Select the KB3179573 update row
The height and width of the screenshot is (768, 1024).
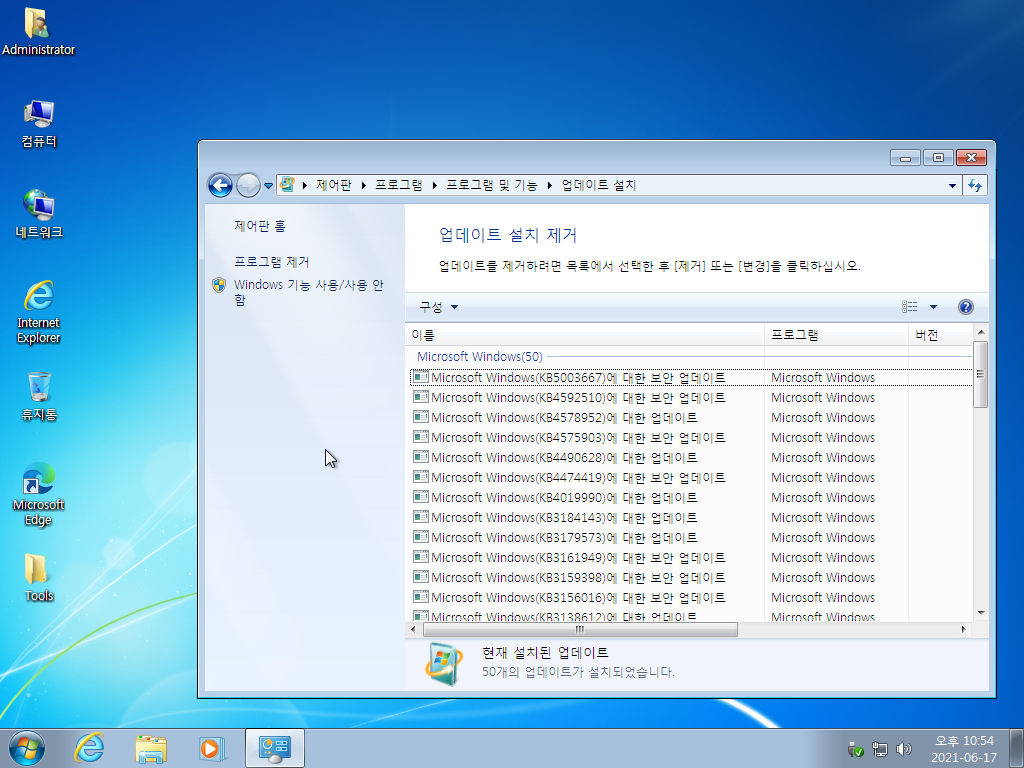691,537
